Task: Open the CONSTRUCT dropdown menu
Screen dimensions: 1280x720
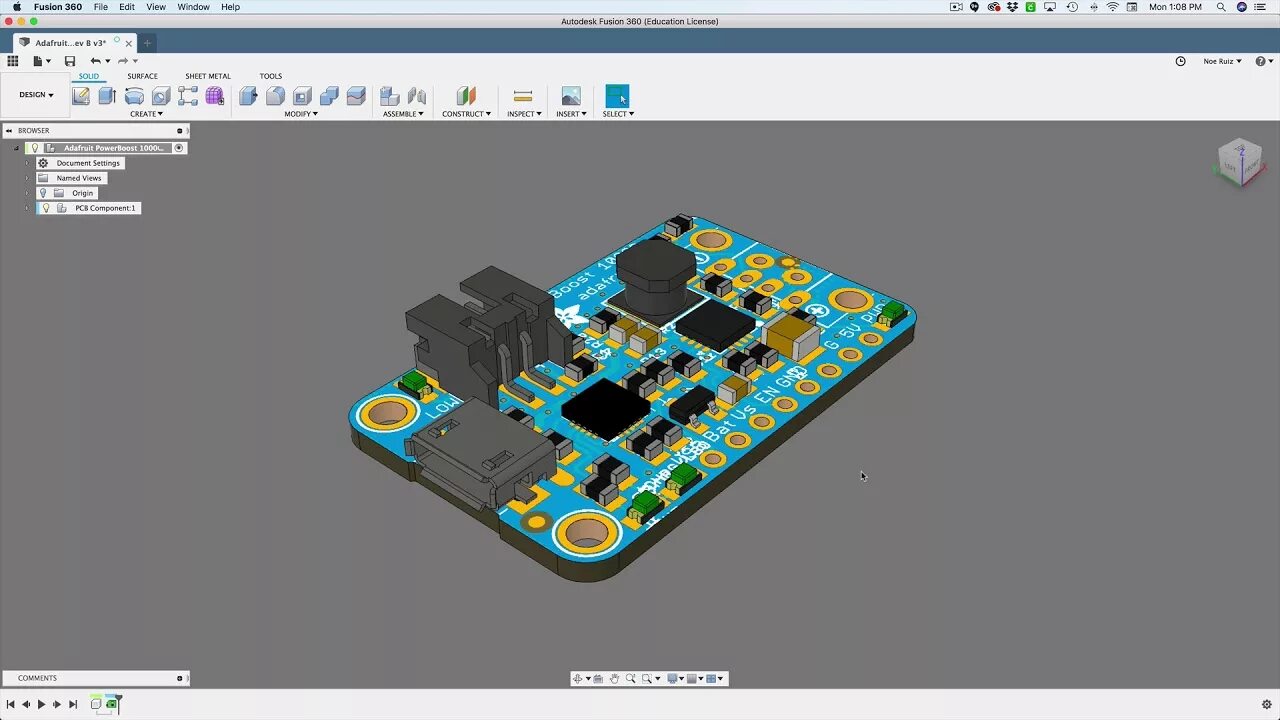Action: [x=466, y=114]
